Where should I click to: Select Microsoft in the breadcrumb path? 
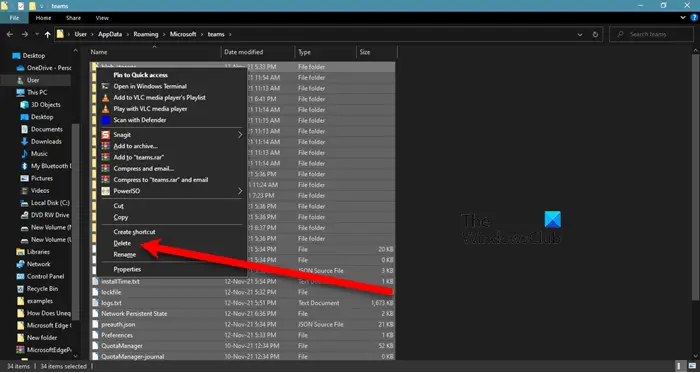(x=183, y=34)
